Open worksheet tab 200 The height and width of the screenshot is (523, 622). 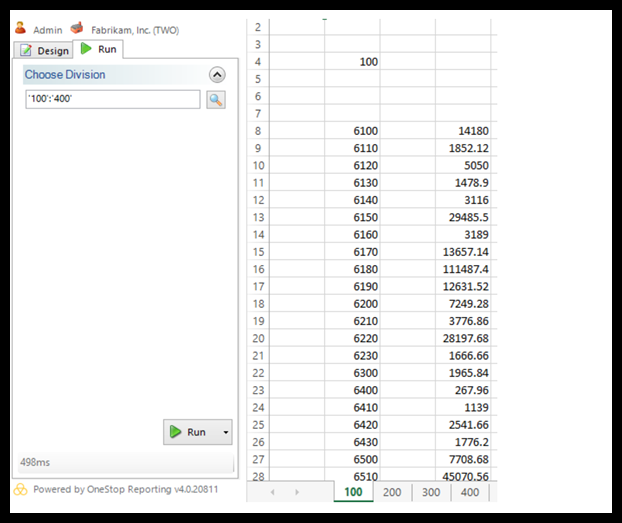point(392,492)
